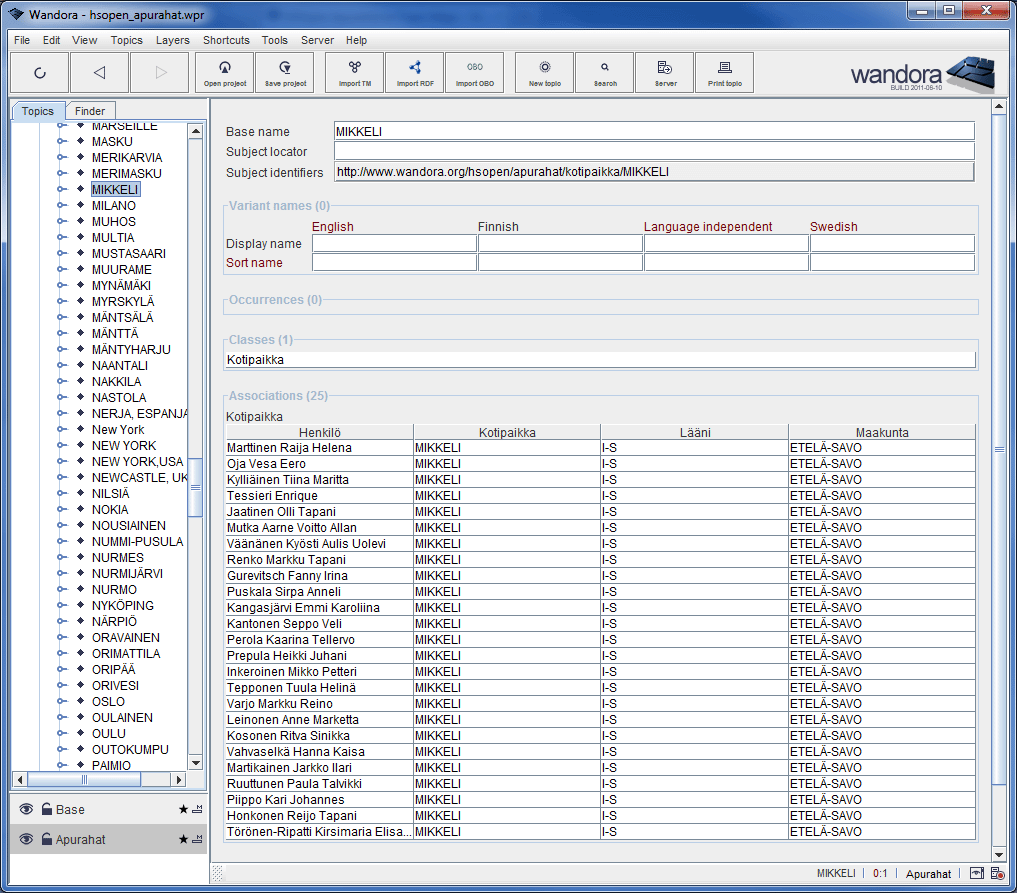The width and height of the screenshot is (1017, 893).
Task: Click the subject identifier URL field
Action: [x=654, y=171]
